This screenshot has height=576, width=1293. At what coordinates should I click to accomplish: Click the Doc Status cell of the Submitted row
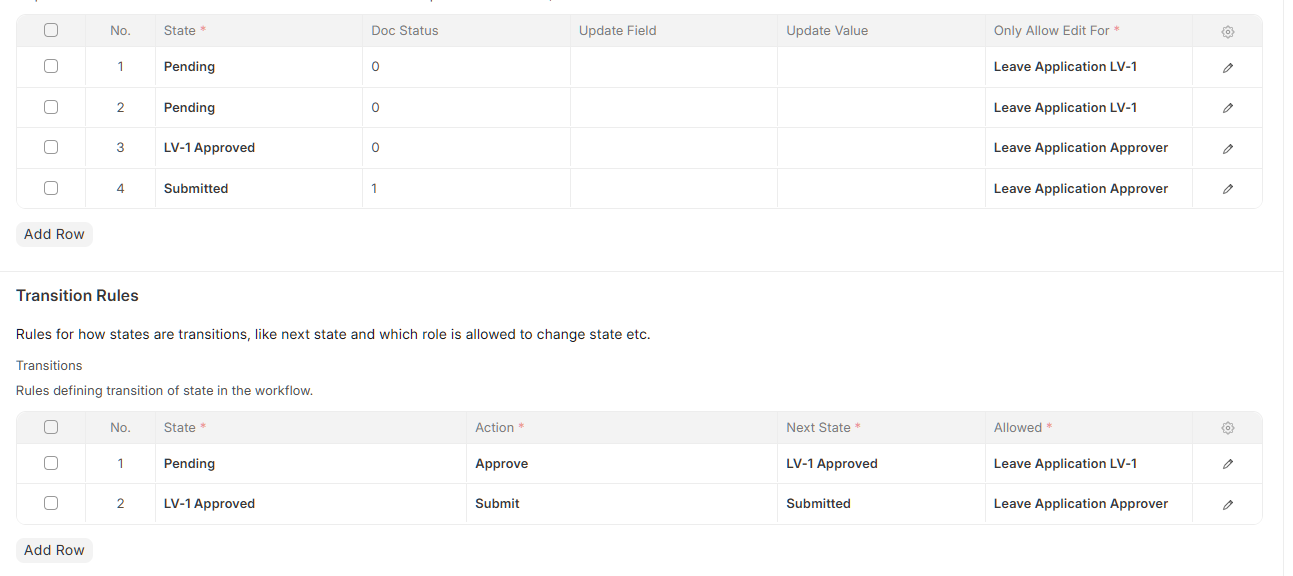(x=466, y=188)
